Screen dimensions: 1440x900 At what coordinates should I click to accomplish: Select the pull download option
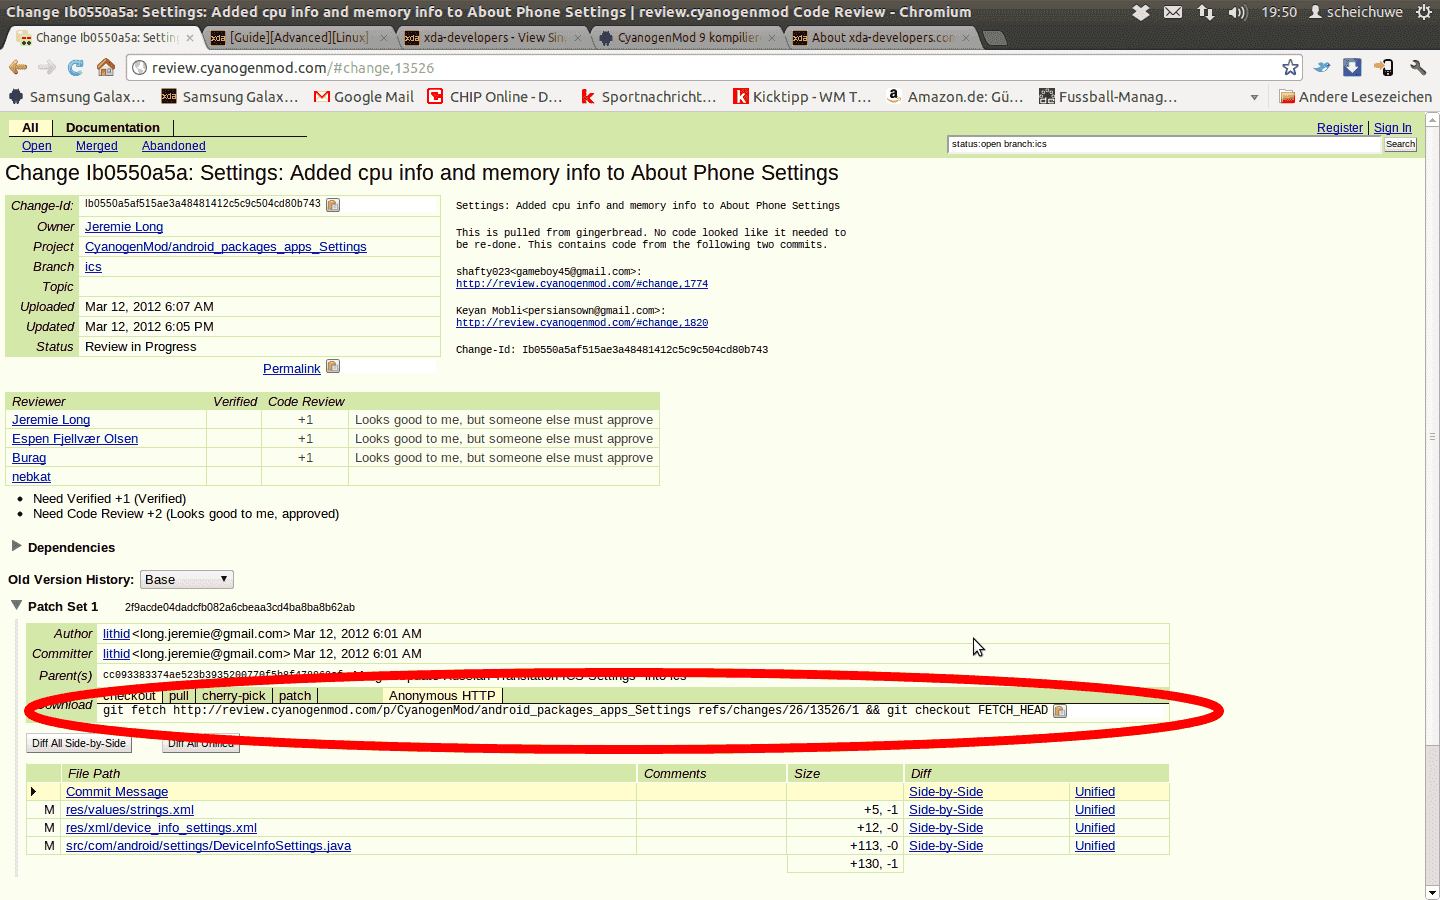tap(179, 696)
